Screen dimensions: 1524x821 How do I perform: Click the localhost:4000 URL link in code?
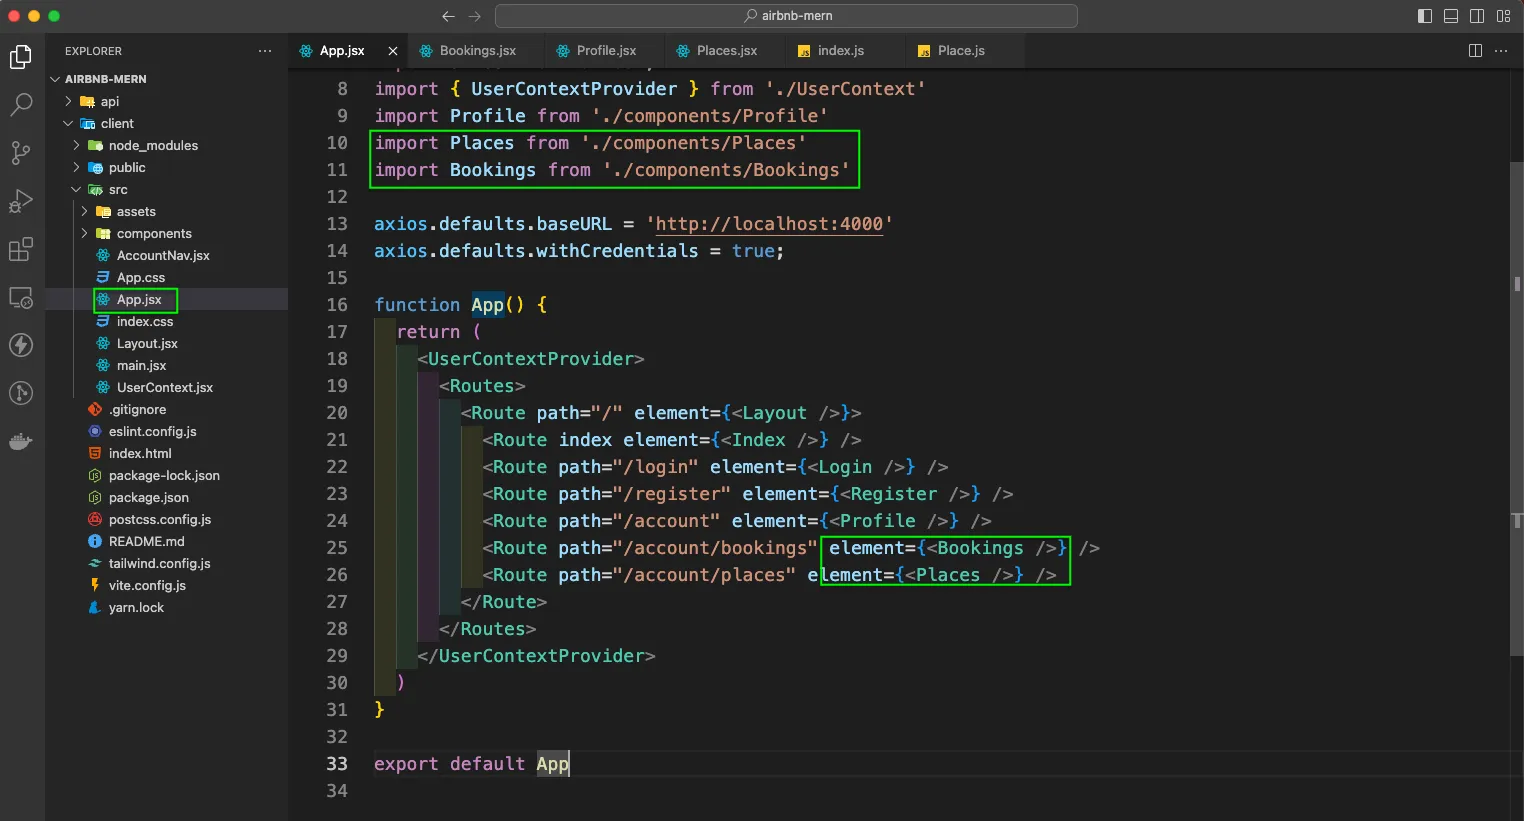click(x=769, y=224)
